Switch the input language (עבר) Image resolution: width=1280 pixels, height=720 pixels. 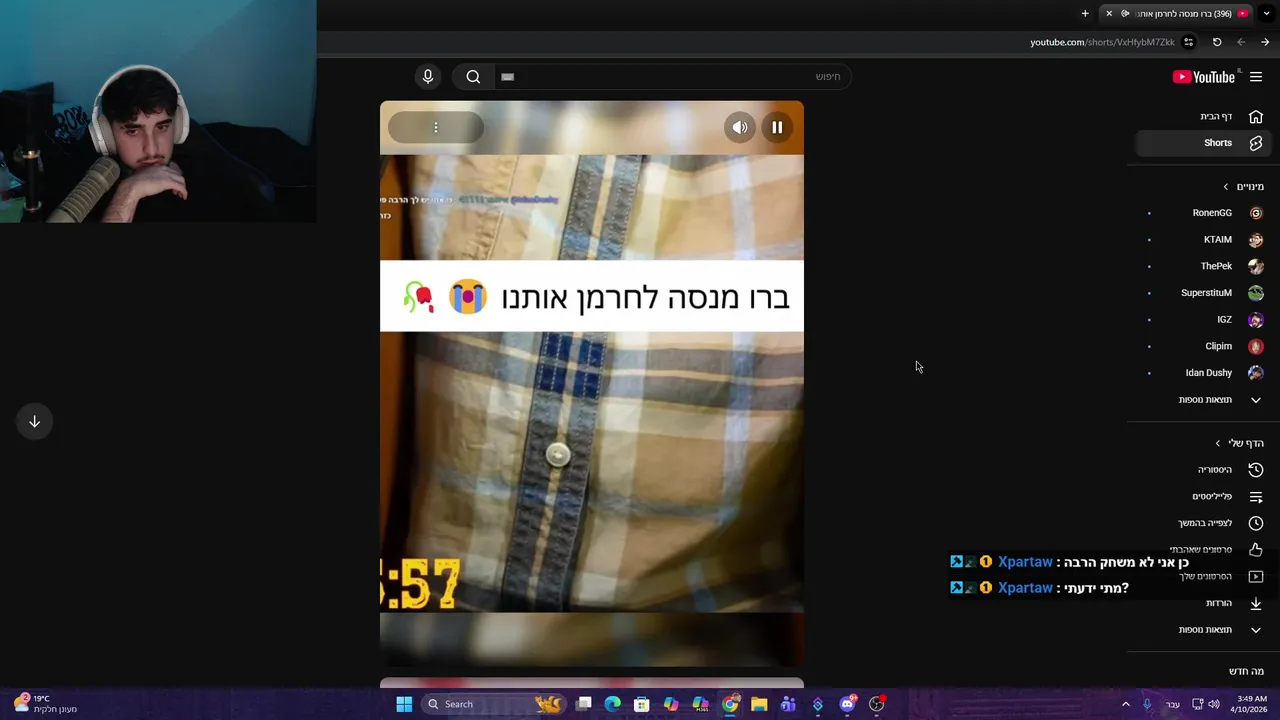(x=1172, y=704)
